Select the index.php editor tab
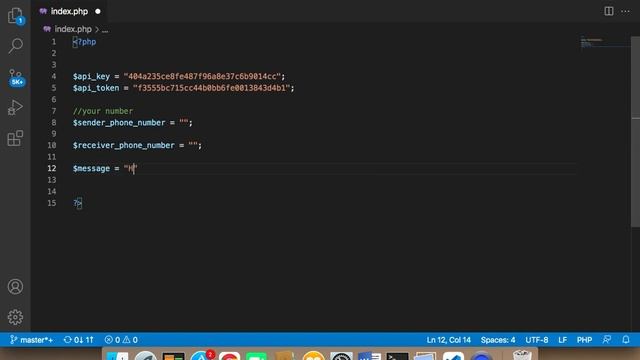The image size is (640, 360). 69,11
